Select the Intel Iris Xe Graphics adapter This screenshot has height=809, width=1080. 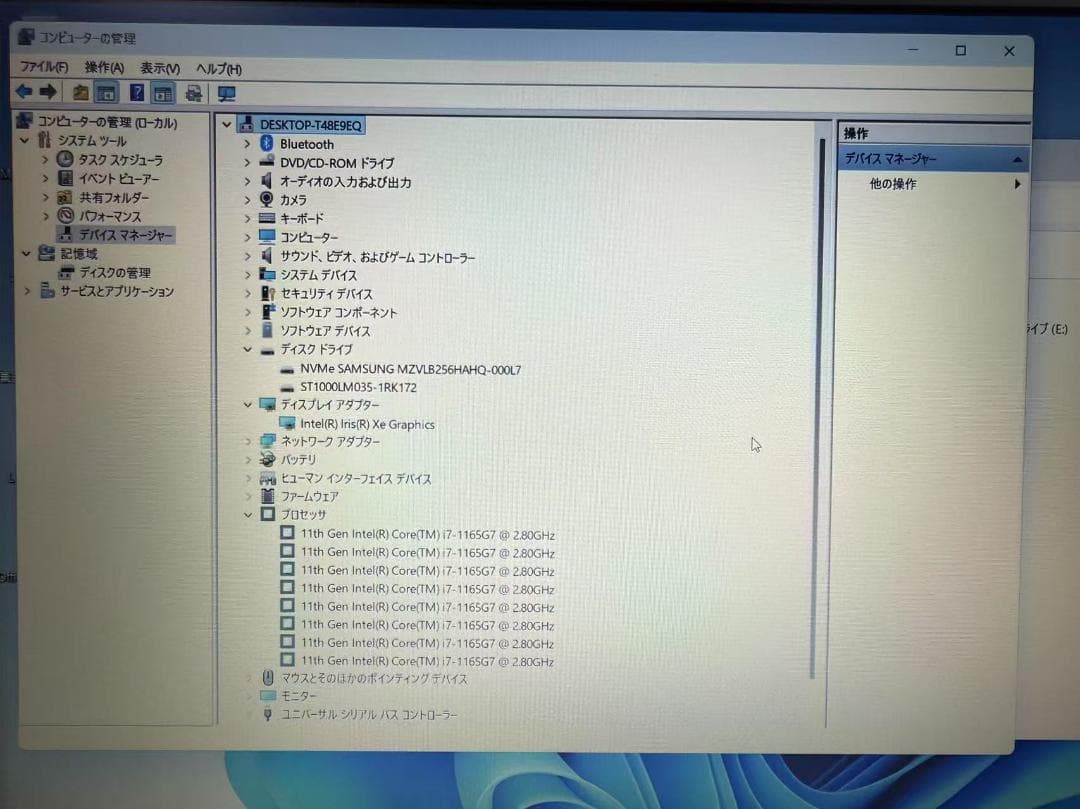367,424
